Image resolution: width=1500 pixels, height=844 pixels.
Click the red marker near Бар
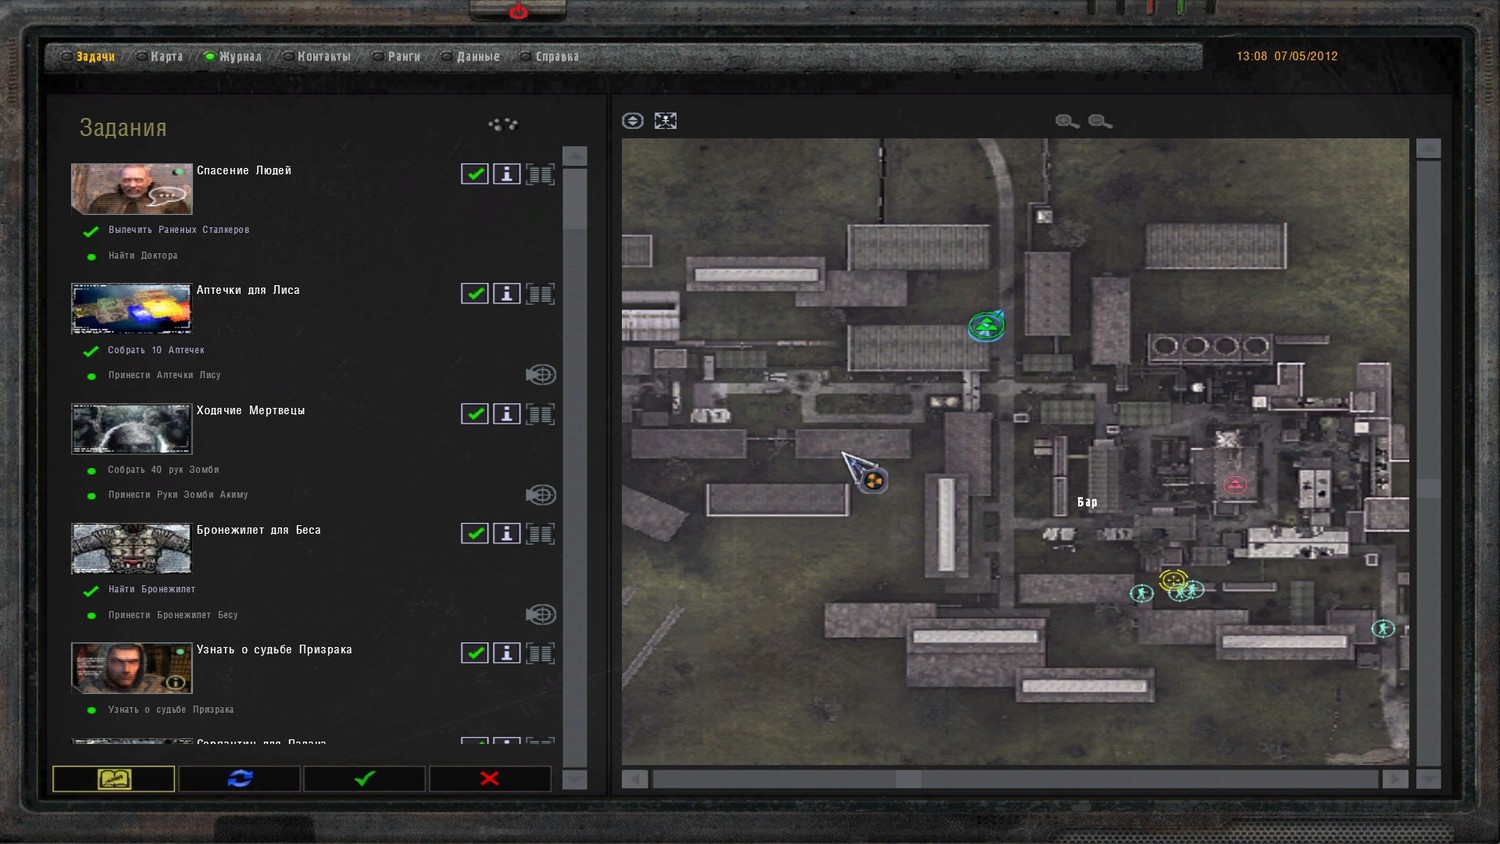(1236, 485)
